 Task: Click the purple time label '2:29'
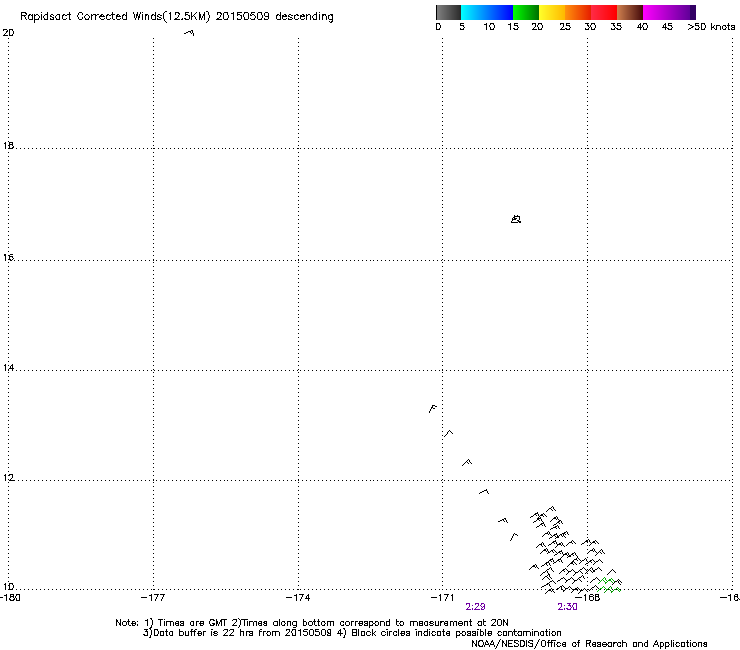[475, 607]
